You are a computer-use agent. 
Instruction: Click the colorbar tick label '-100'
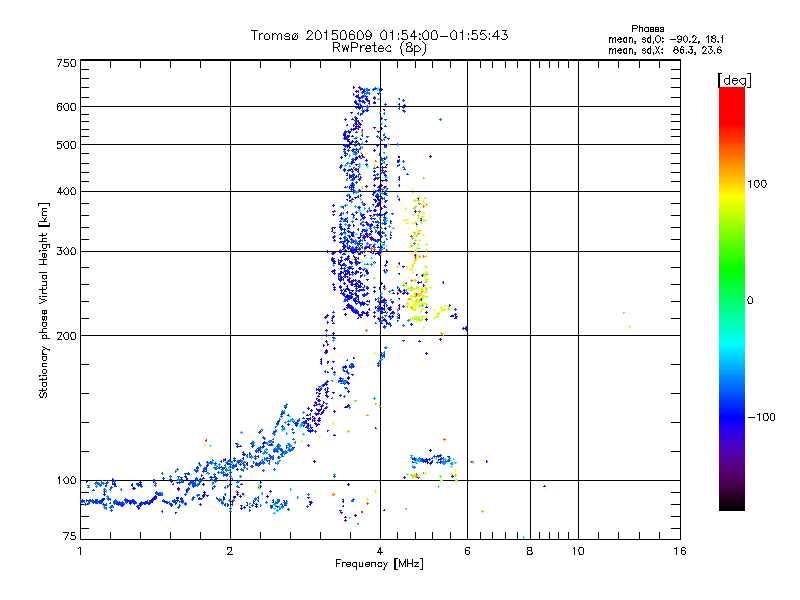click(762, 417)
